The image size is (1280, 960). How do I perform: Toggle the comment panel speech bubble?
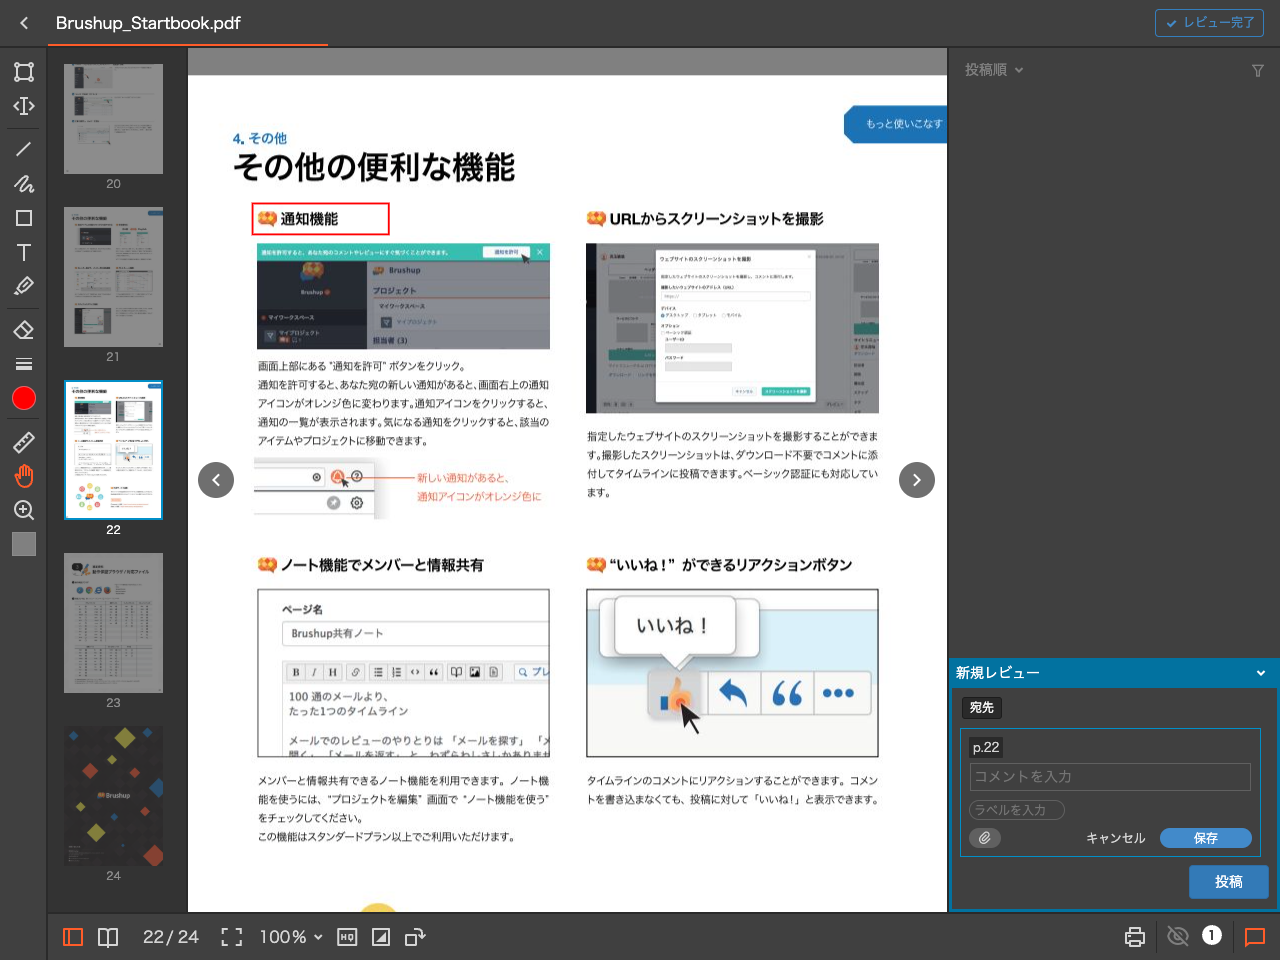coord(1255,937)
